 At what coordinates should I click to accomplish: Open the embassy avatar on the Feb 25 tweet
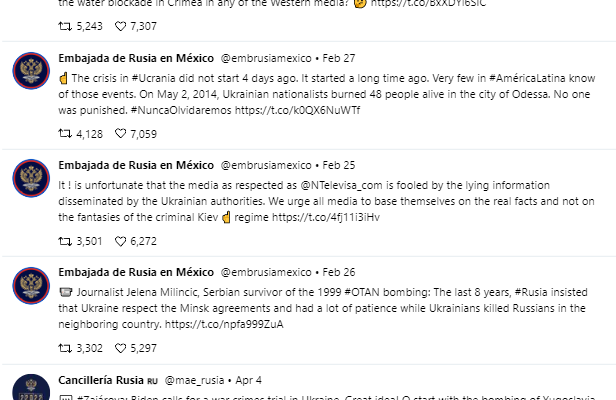pyautogui.click(x=31, y=178)
